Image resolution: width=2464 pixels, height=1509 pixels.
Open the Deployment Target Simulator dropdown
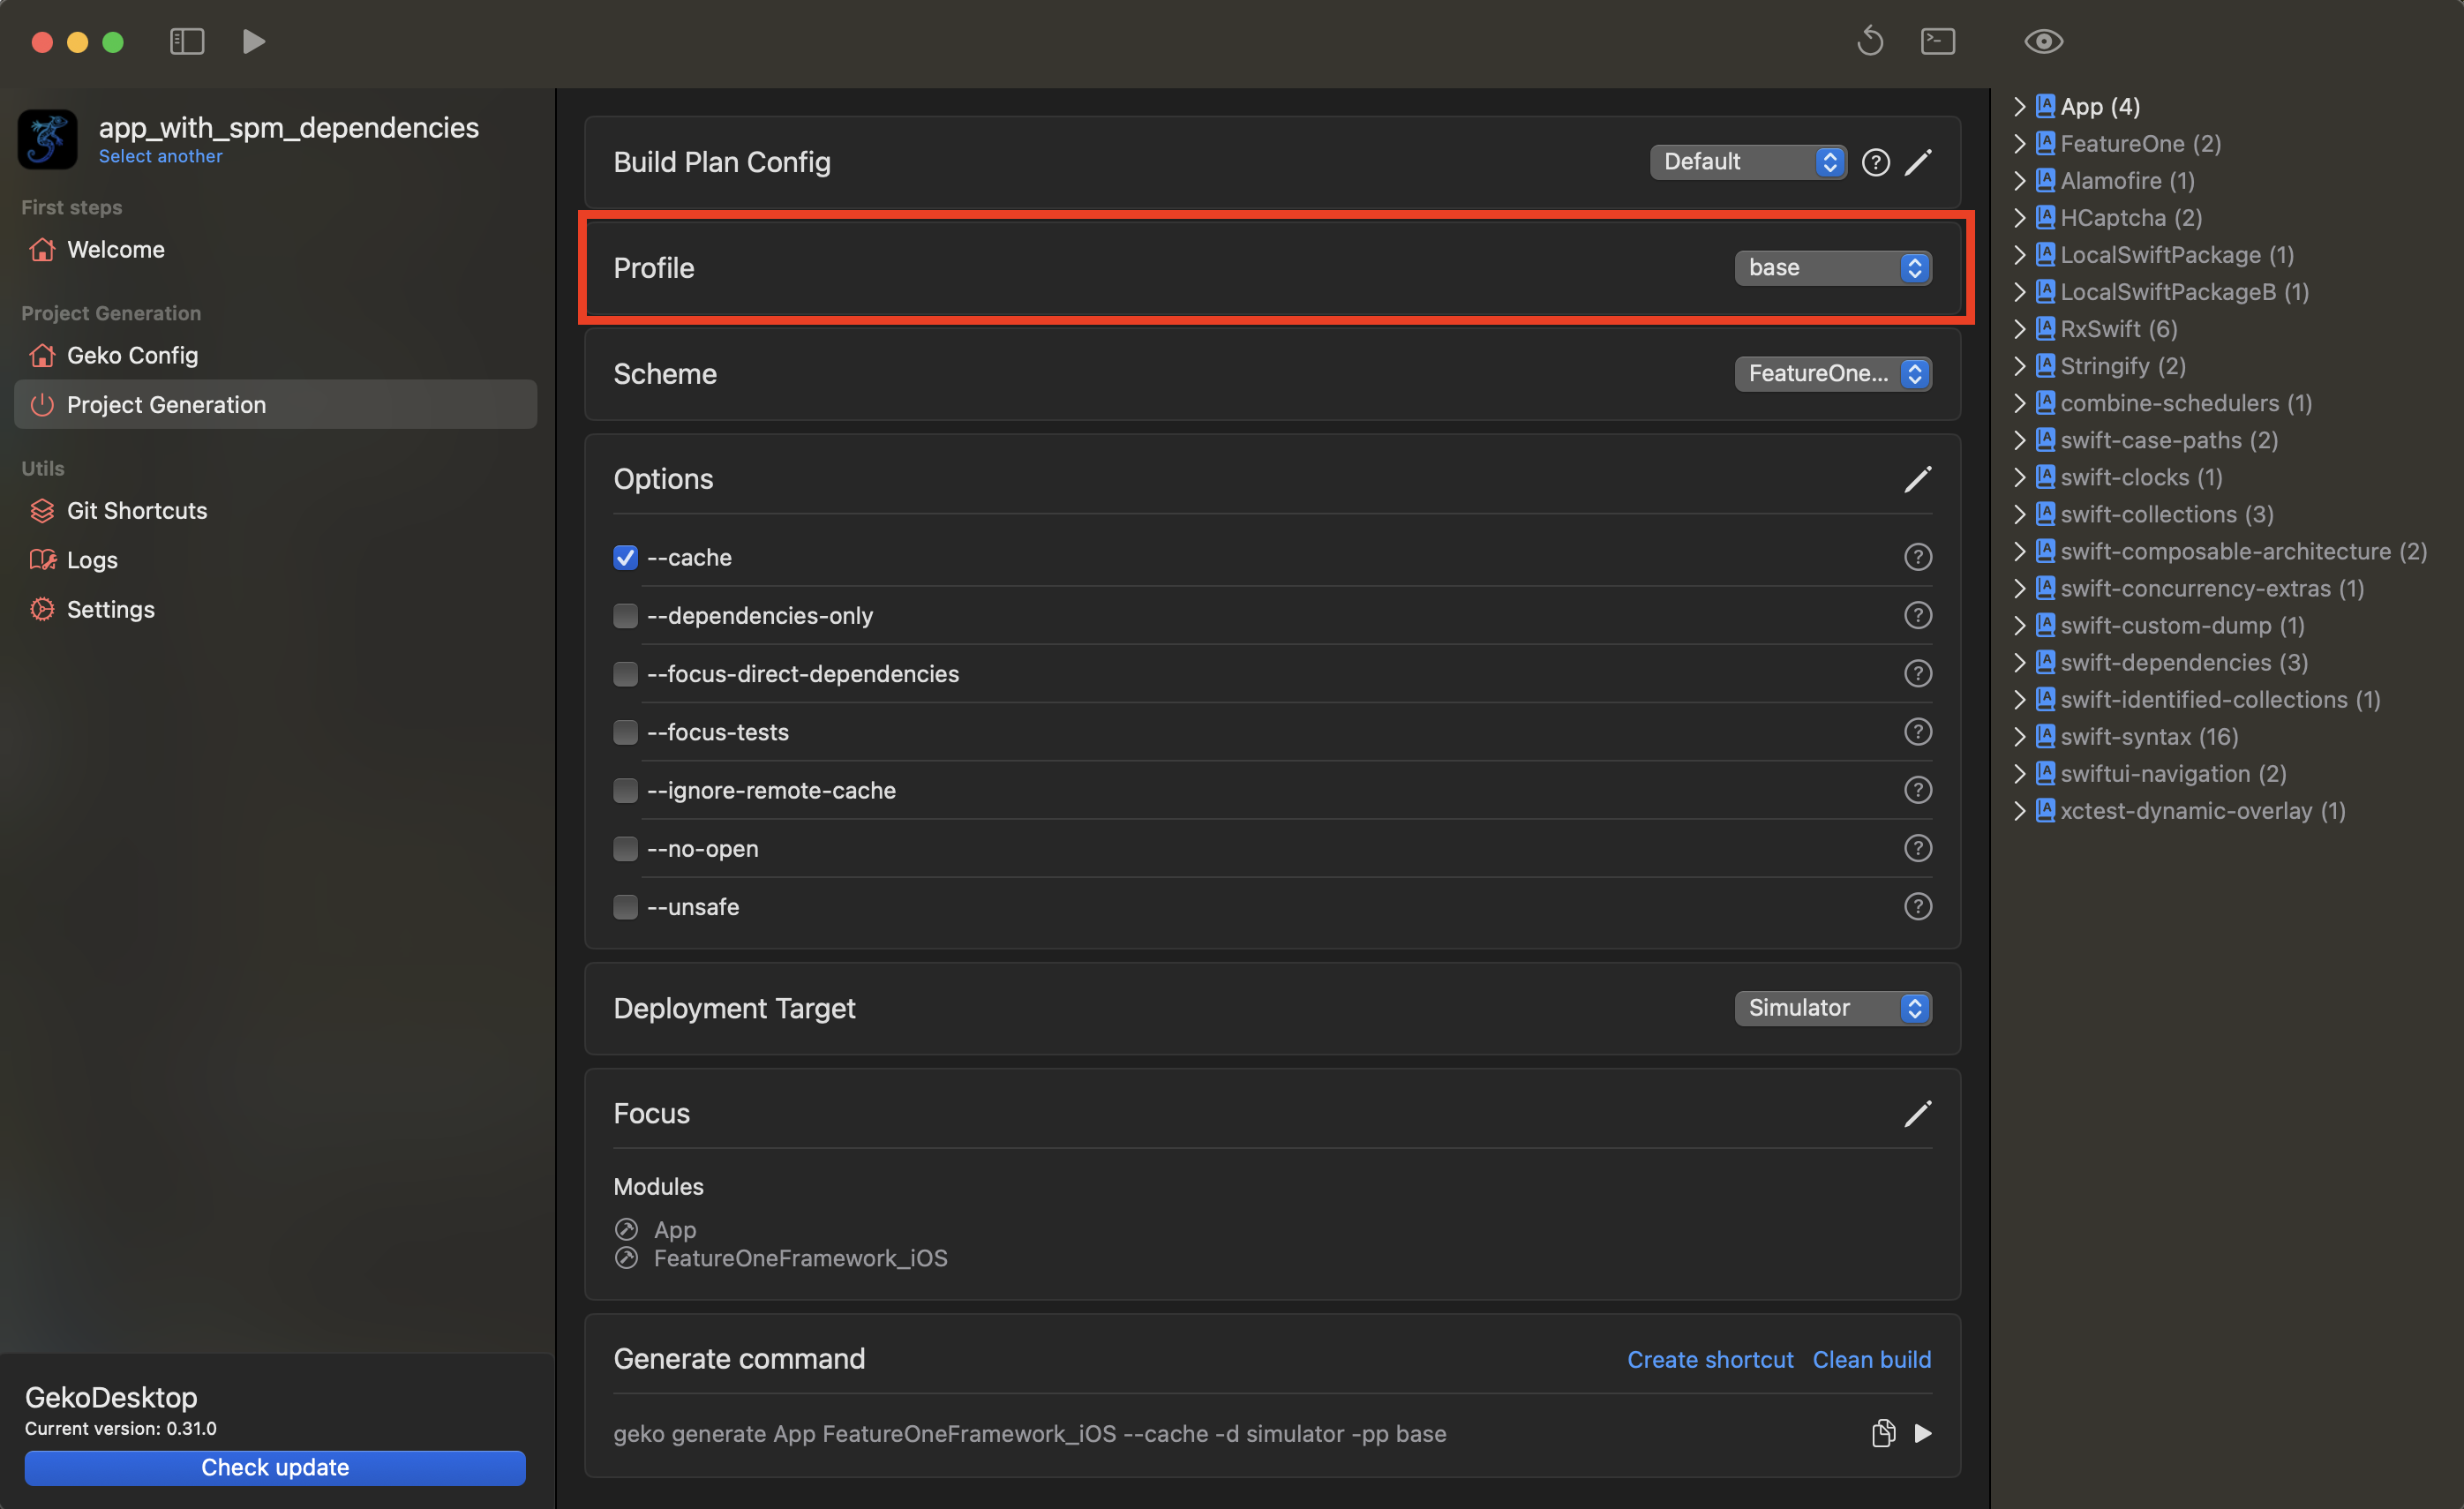[1832, 1007]
